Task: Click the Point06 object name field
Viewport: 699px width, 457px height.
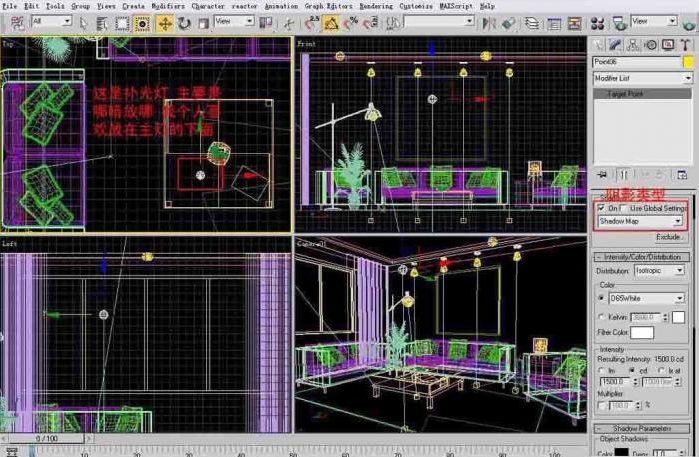Action: click(x=637, y=62)
